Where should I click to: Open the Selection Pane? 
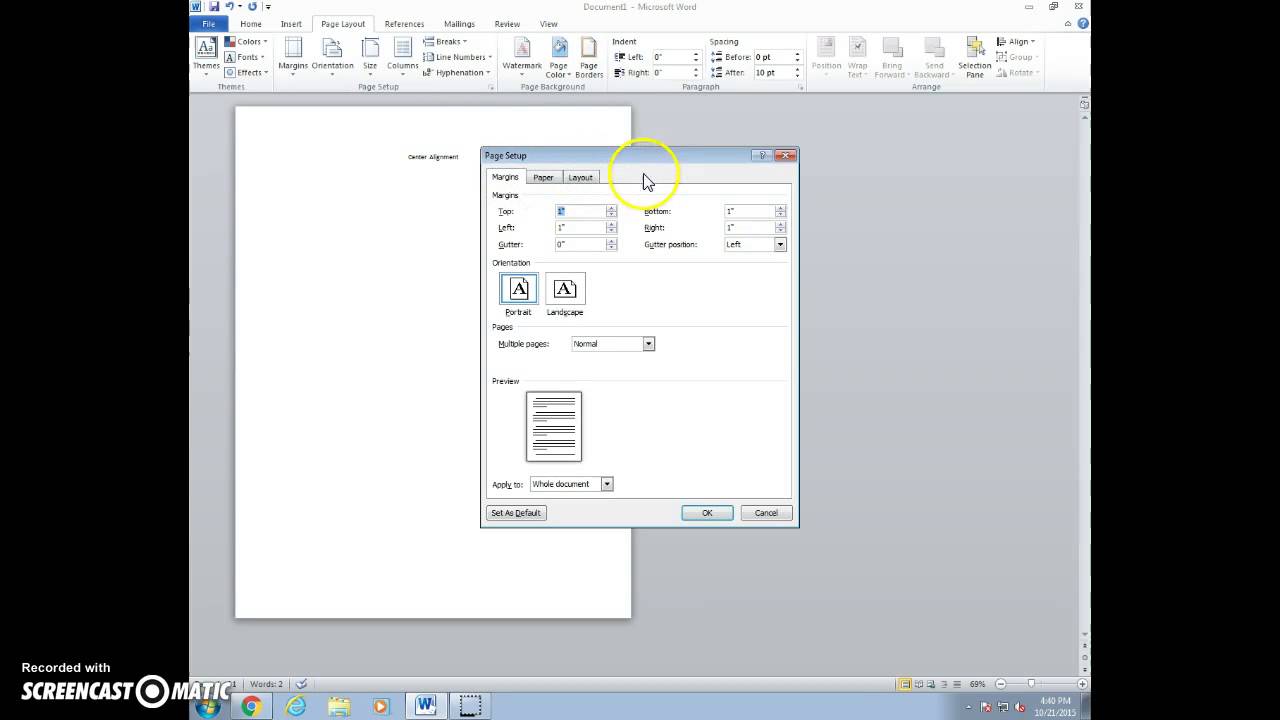click(x=974, y=58)
